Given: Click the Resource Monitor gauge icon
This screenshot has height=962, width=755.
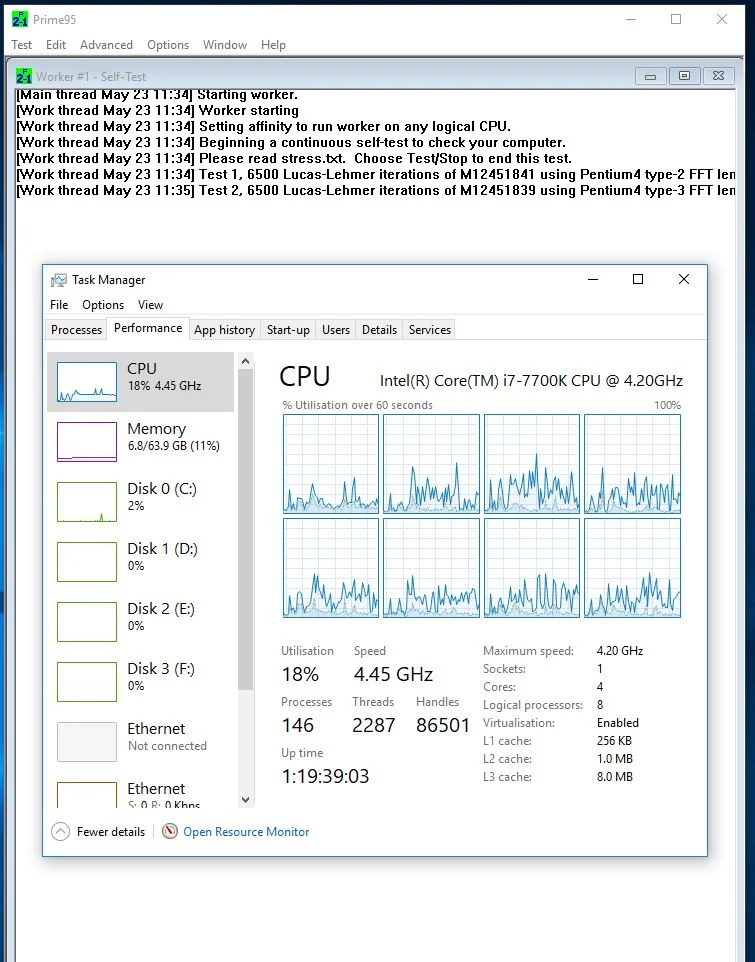Looking at the screenshot, I should (x=170, y=831).
